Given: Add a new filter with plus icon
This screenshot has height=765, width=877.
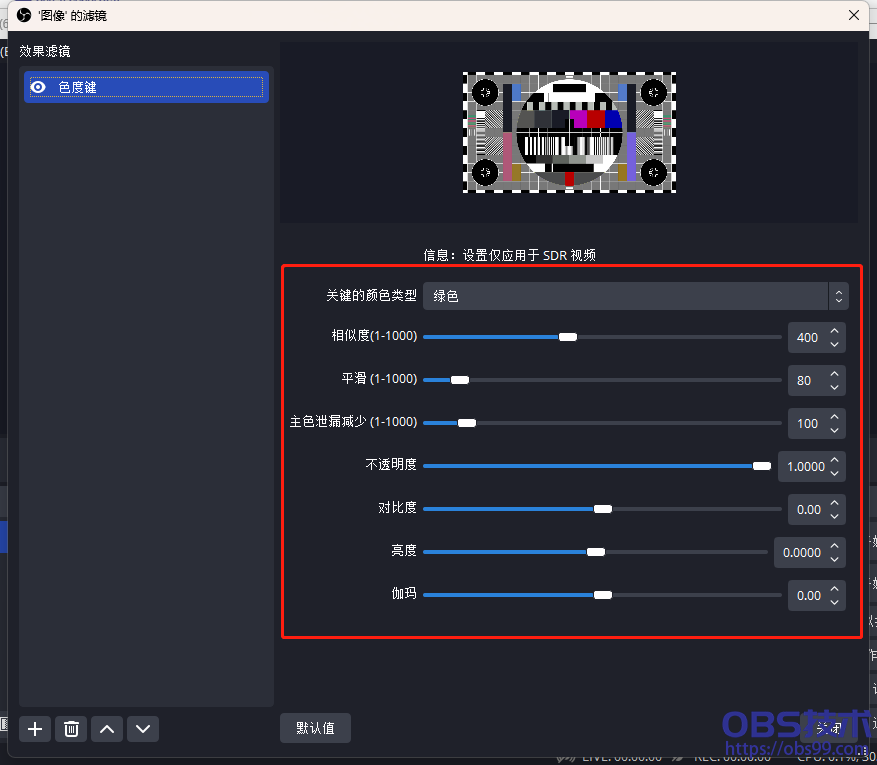Looking at the screenshot, I should tap(35, 729).
